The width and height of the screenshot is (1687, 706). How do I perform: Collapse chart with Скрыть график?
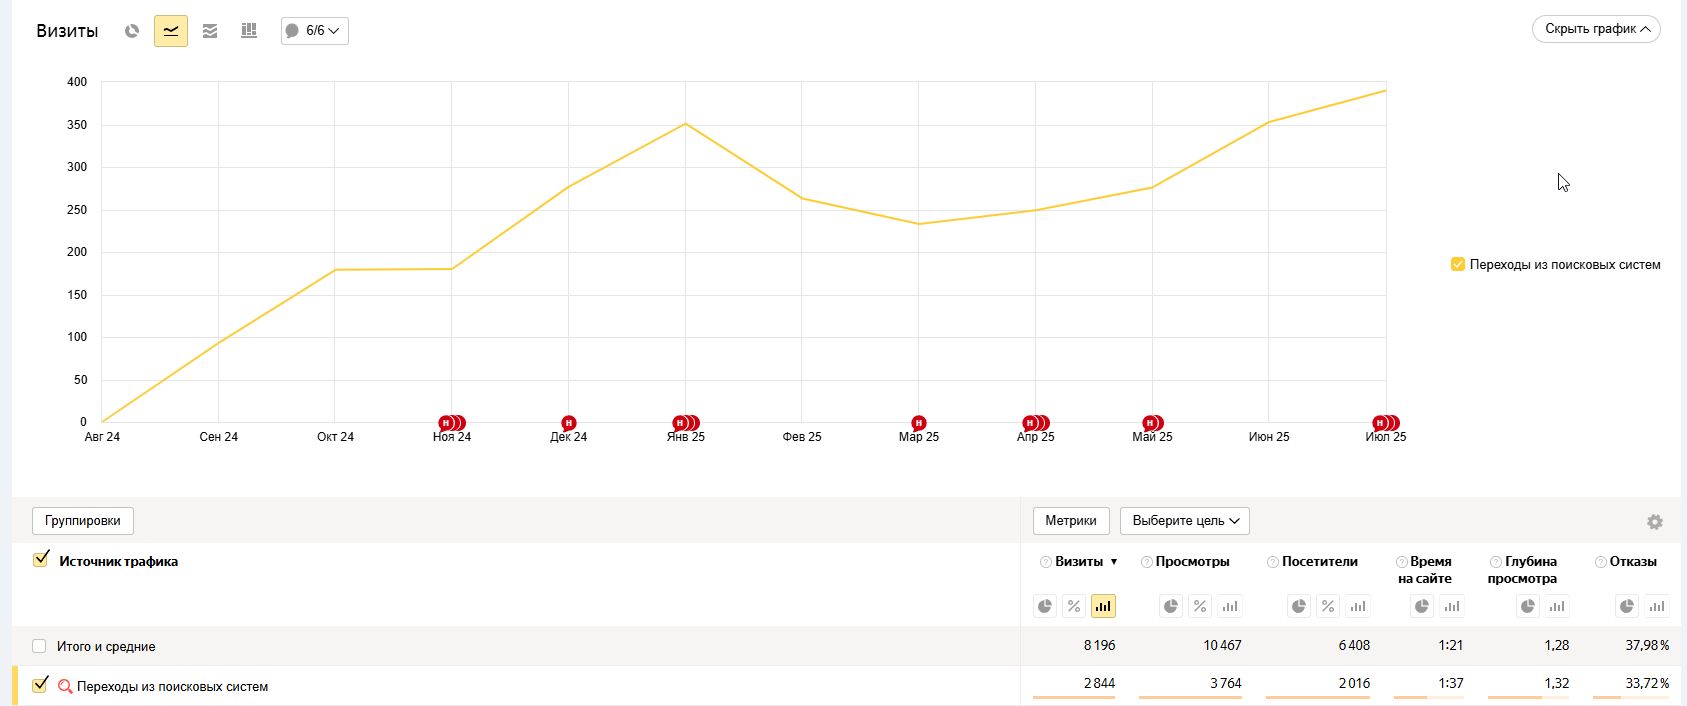1595,29
